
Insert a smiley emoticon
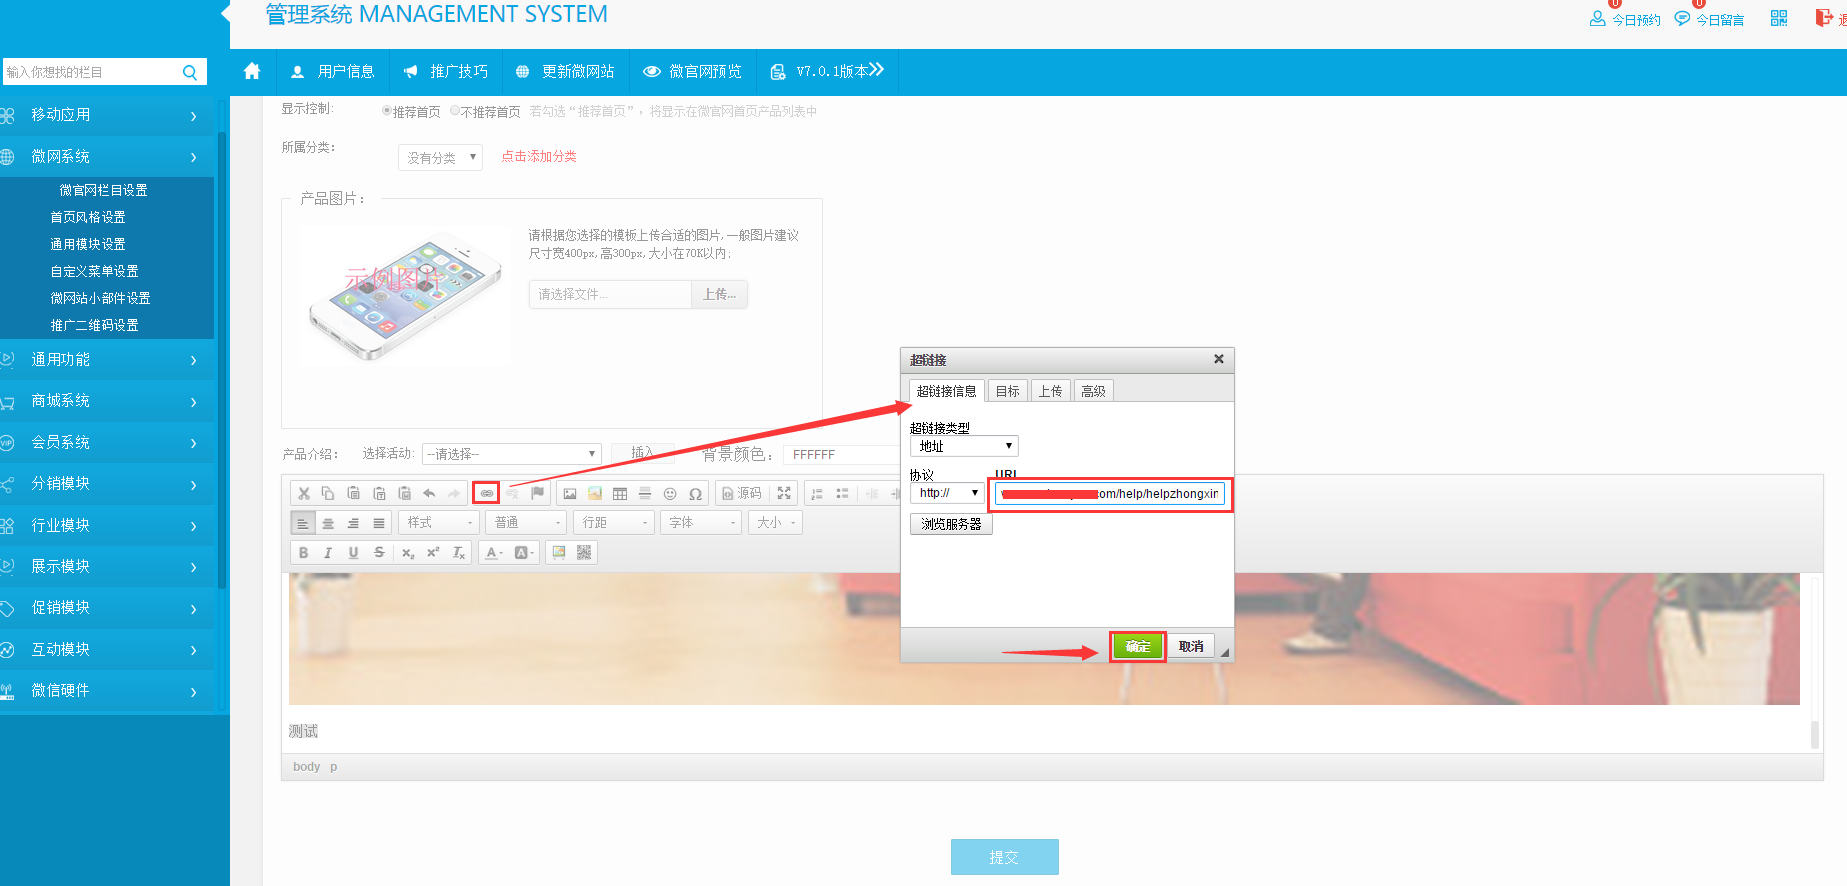coord(670,493)
